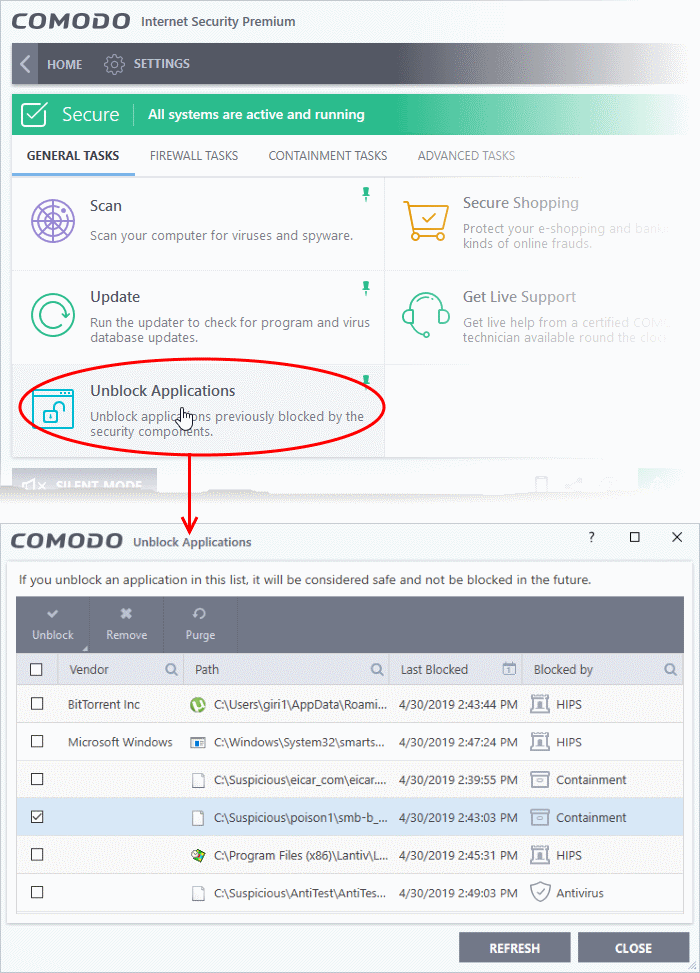This screenshot has width=700, height=973.
Task: Open the Secure Shopping tile
Action: click(x=534, y=223)
